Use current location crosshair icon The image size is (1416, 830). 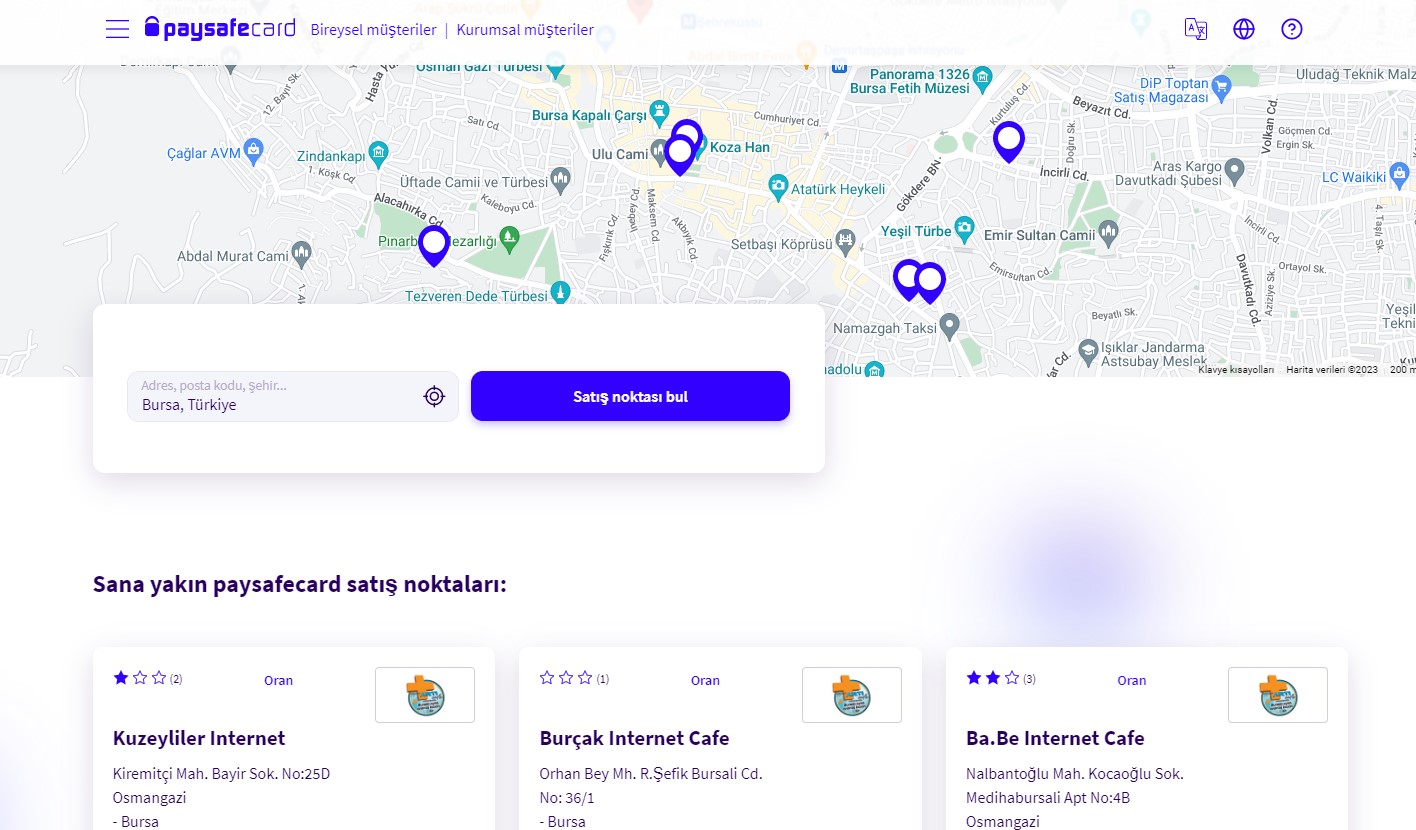point(434,397)
